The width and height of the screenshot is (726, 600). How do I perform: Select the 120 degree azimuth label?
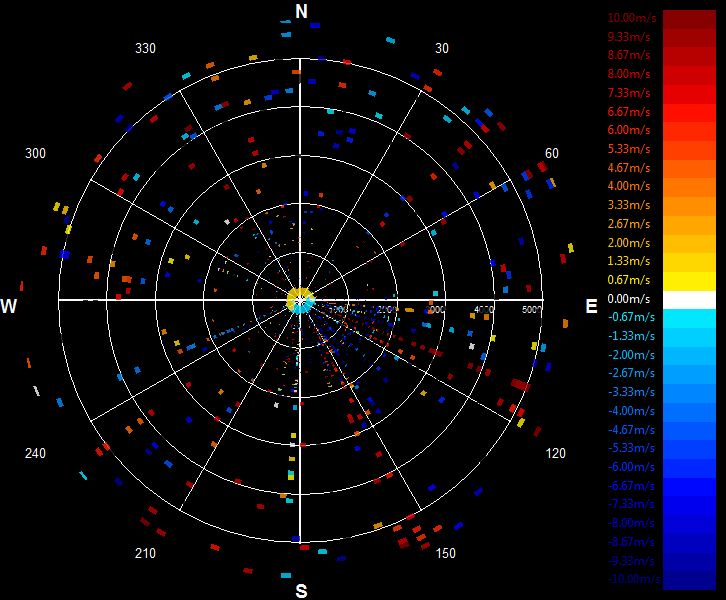pos(556,453)
